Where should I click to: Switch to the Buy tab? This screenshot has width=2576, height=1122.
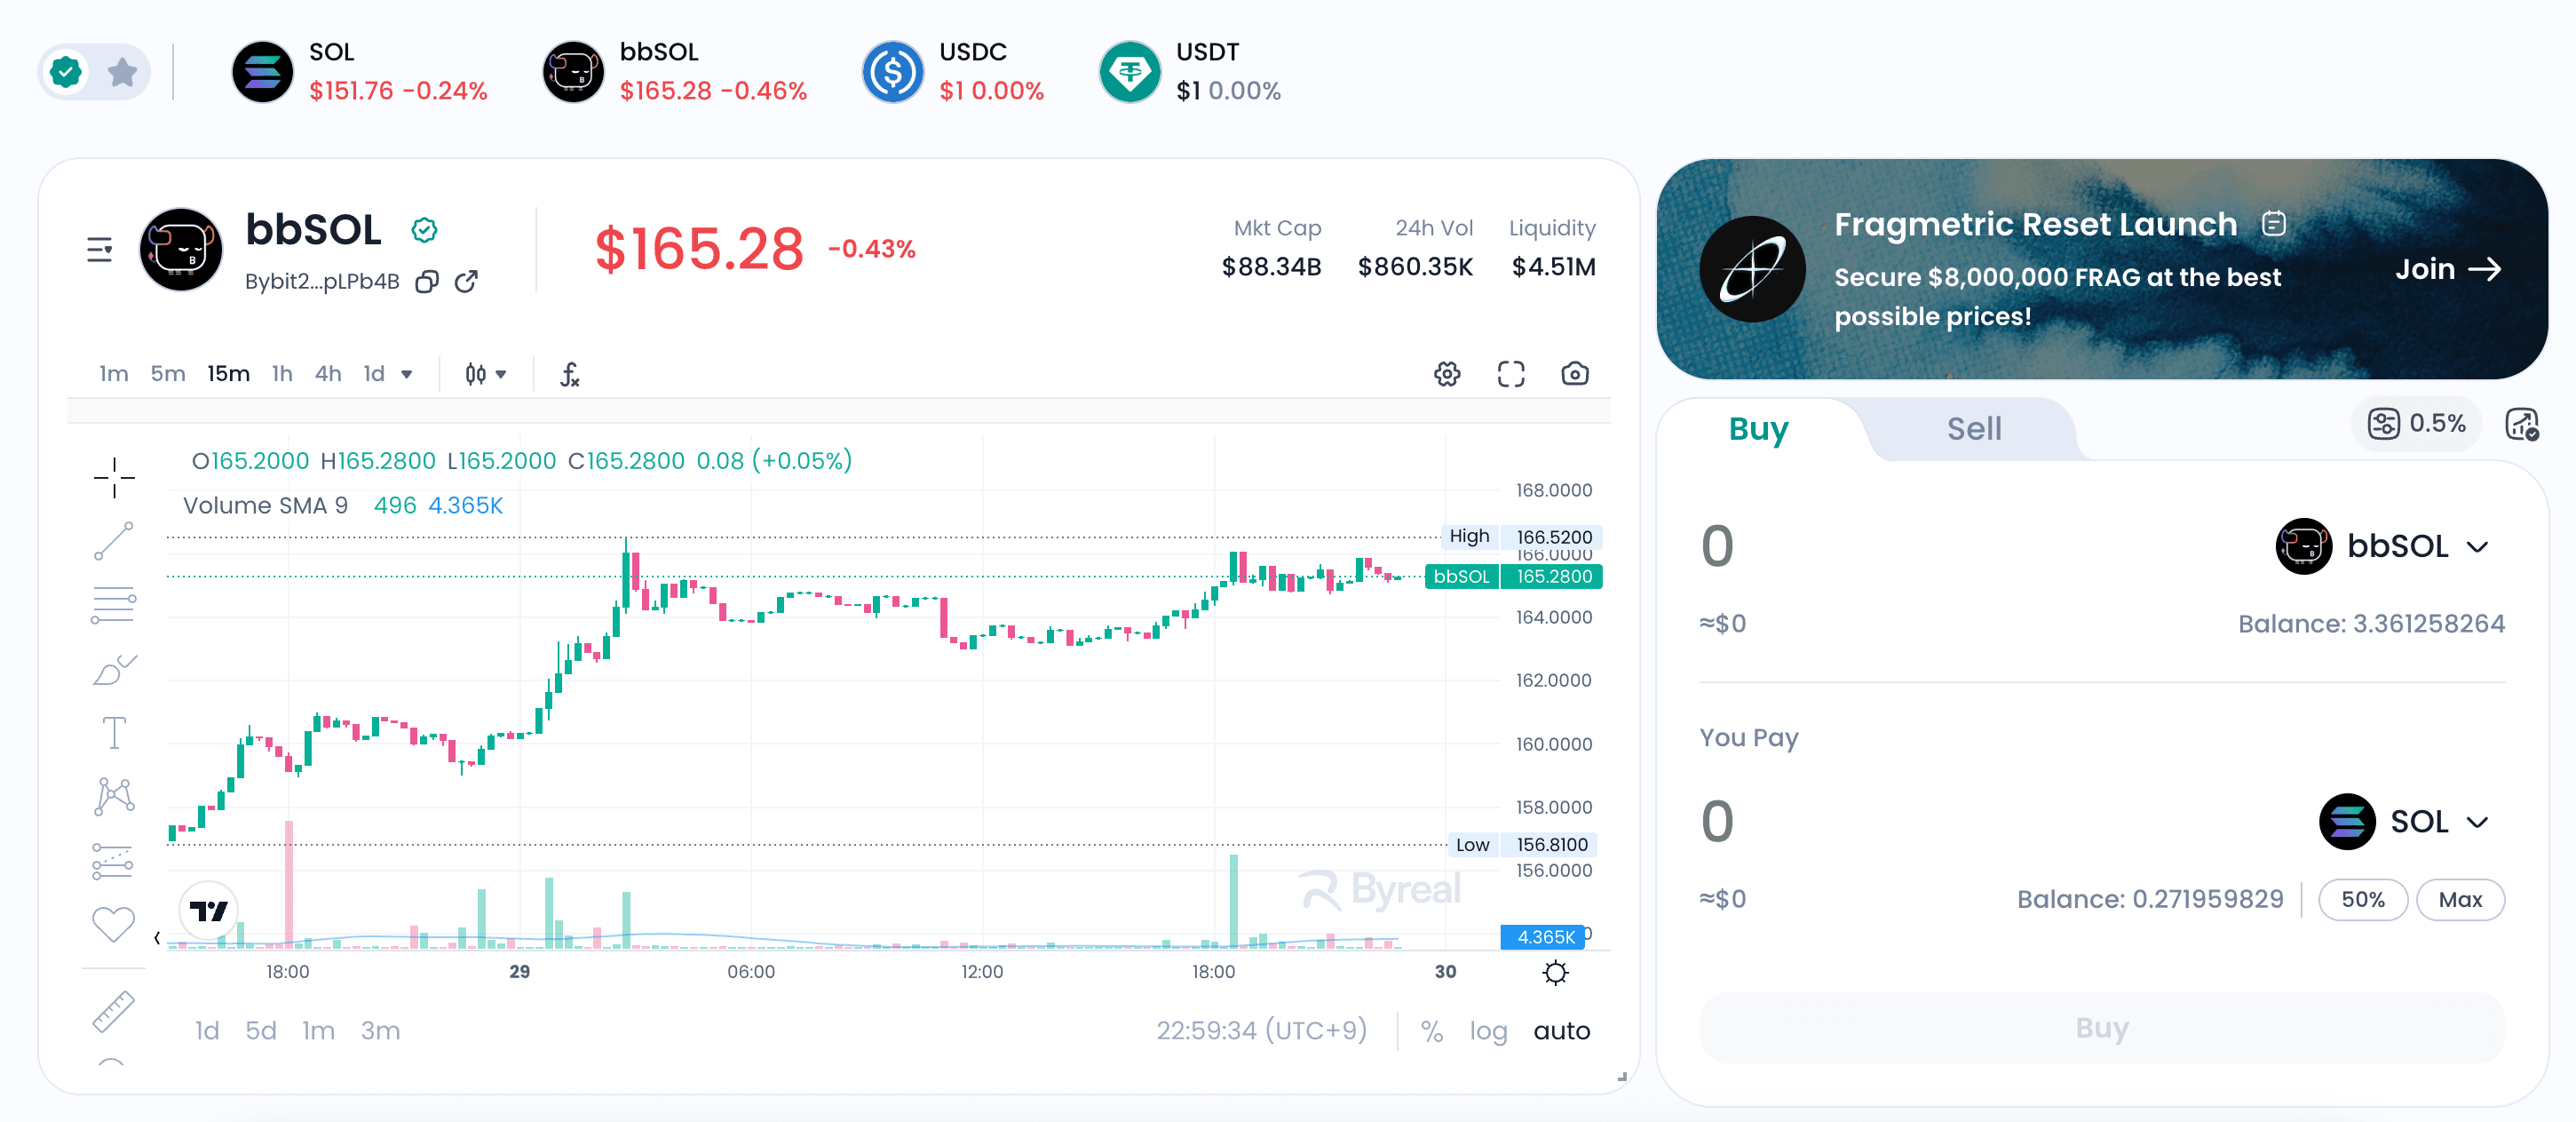click(x=1758, y=429)
